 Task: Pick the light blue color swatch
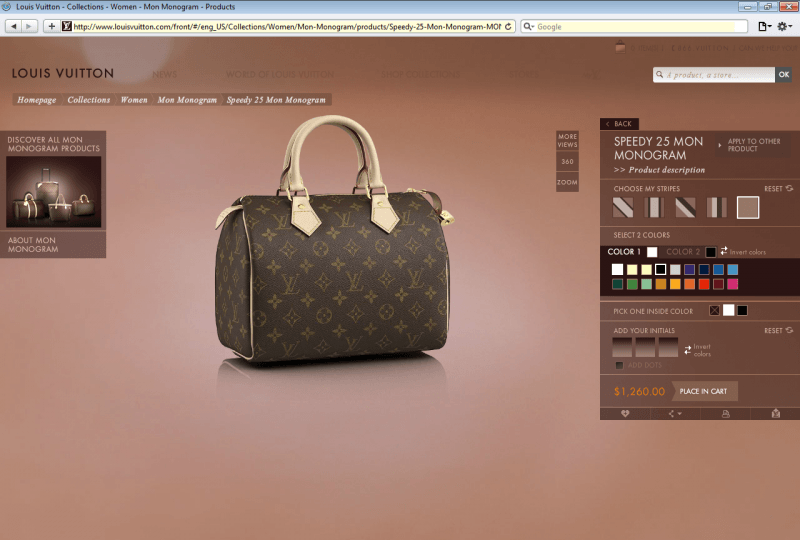tap(733, 269)
